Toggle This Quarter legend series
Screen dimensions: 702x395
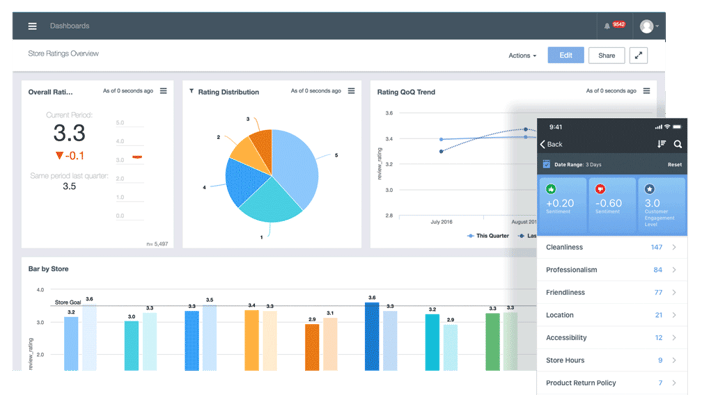click(488, 236)
